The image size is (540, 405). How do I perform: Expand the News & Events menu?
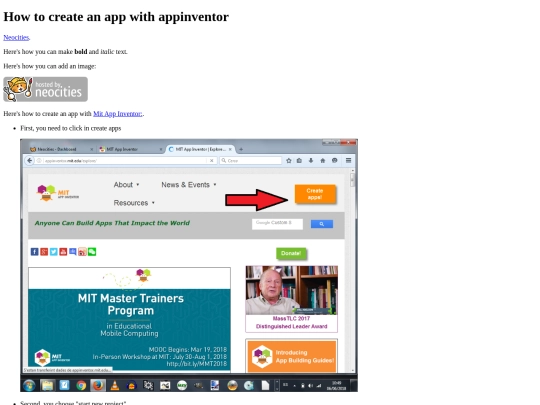(x=189, y=185)
